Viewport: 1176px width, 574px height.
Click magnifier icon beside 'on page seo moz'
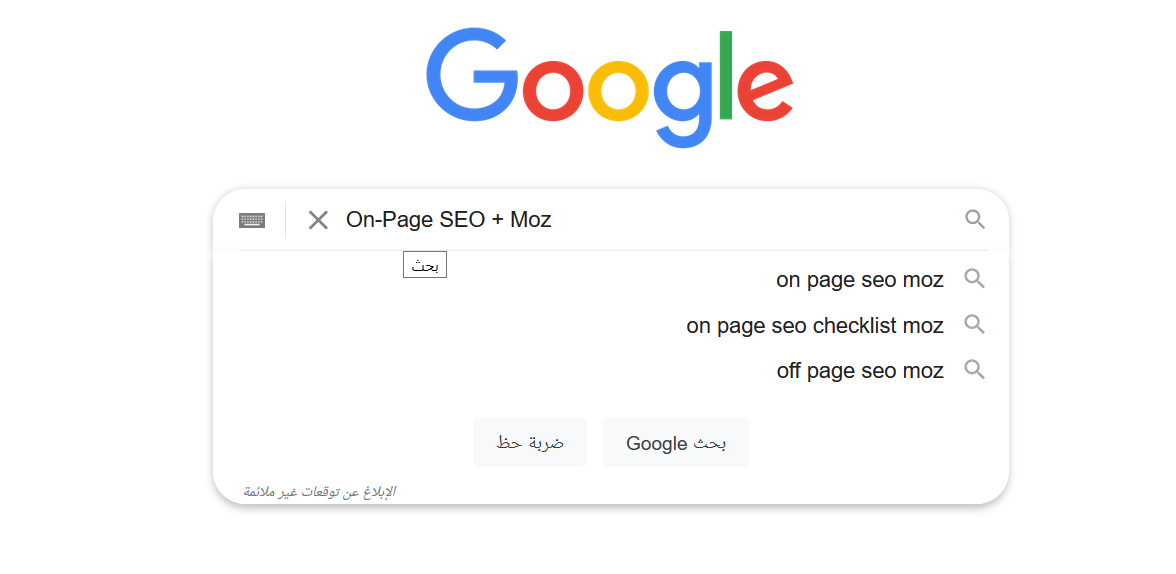click(x=975, y=279)
